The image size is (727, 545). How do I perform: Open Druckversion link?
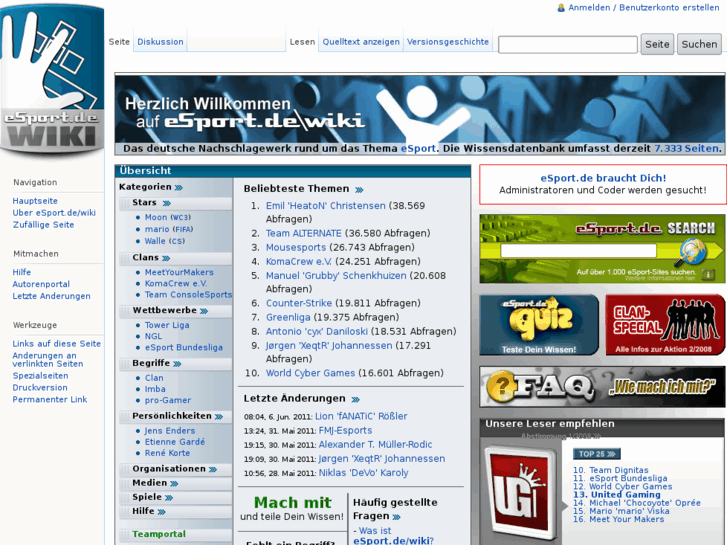[x=40, y=387]
